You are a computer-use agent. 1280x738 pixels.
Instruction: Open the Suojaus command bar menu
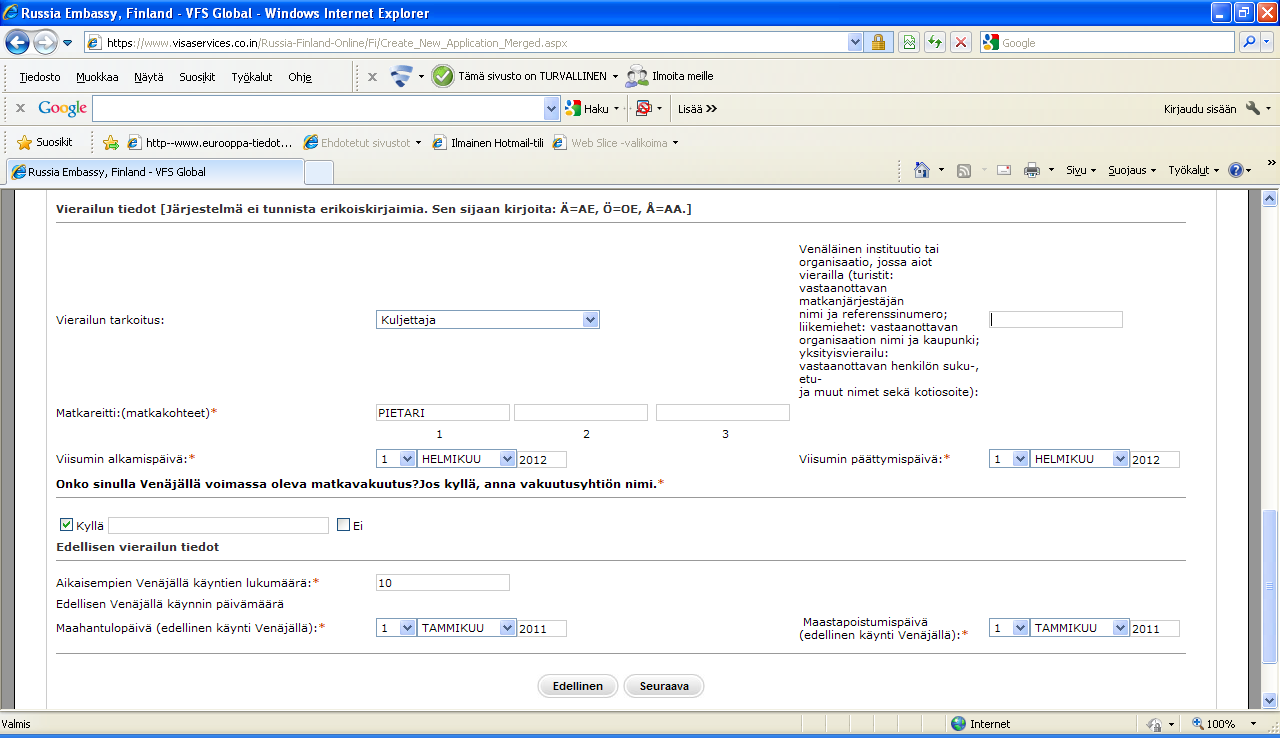point(1132,171)
